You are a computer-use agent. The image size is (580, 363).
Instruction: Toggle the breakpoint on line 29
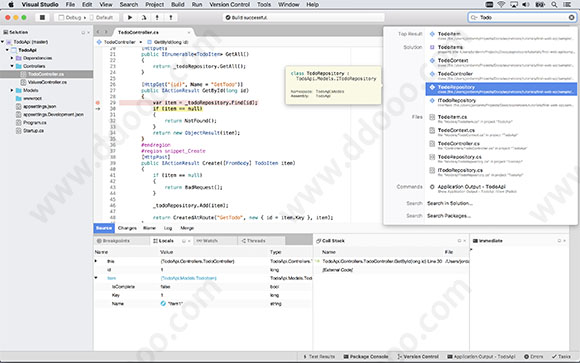pos(98,102)
